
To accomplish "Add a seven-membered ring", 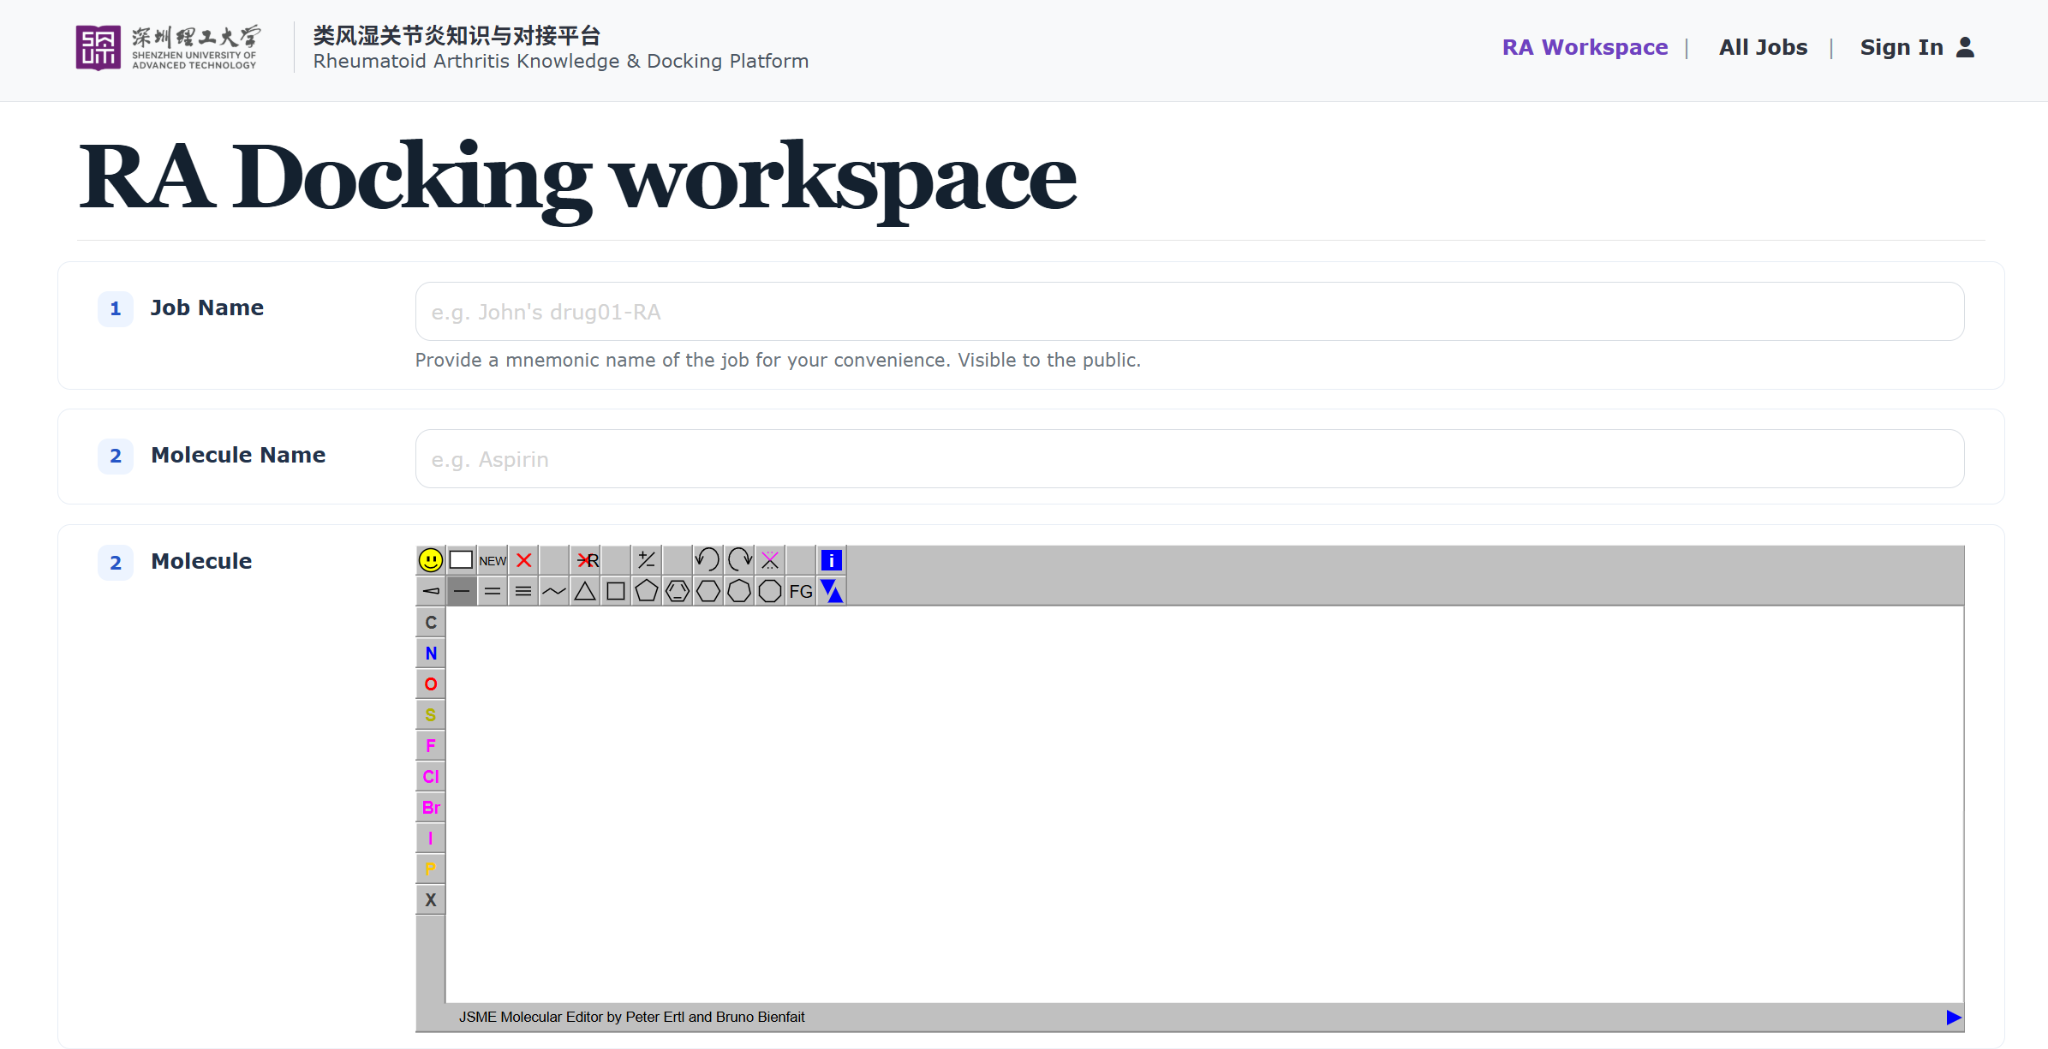I will (739, 591).
